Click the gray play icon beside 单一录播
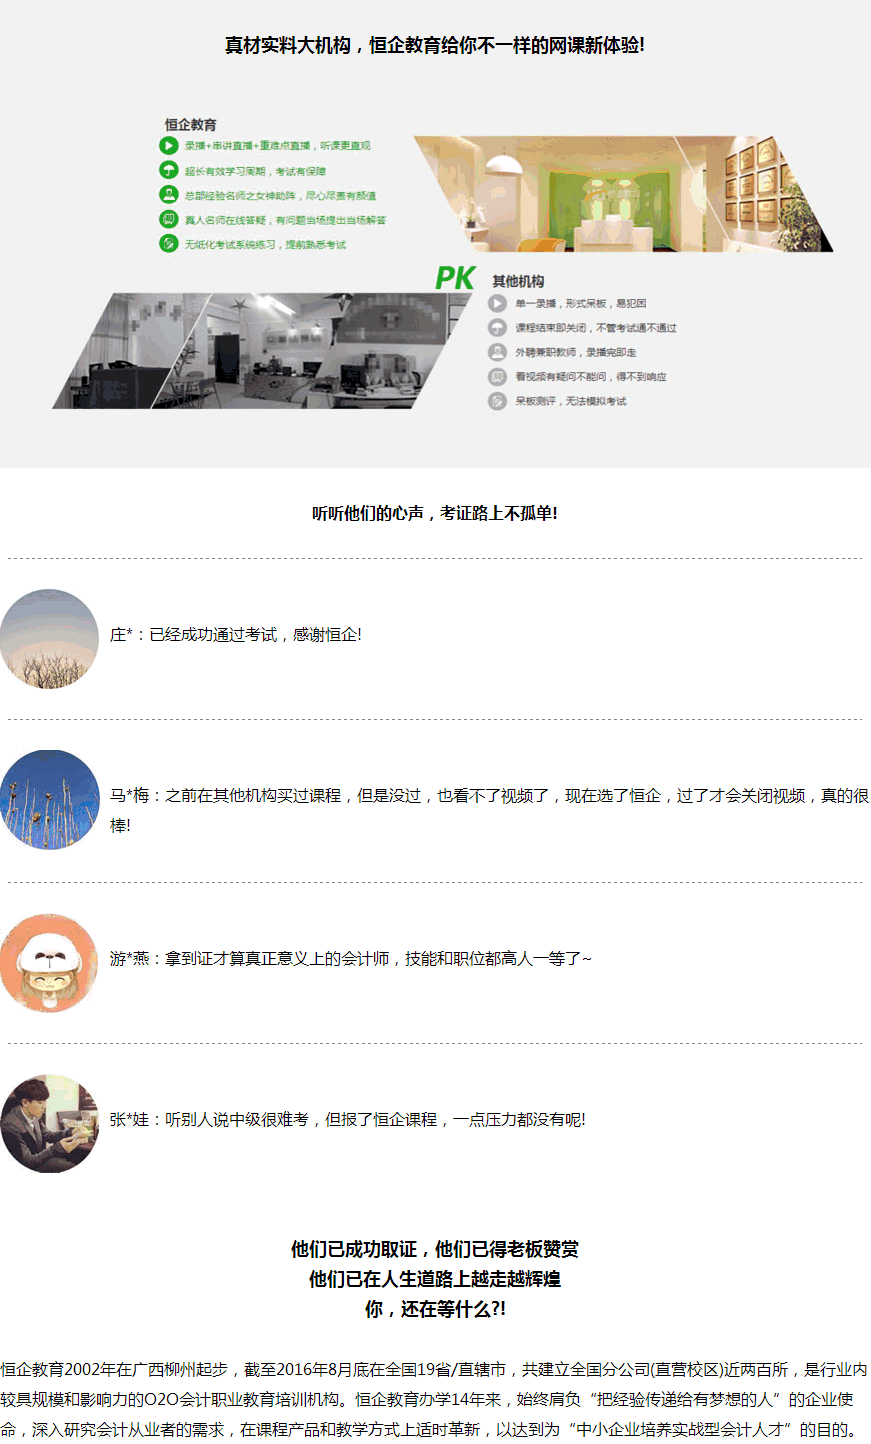 click(498, 303)
